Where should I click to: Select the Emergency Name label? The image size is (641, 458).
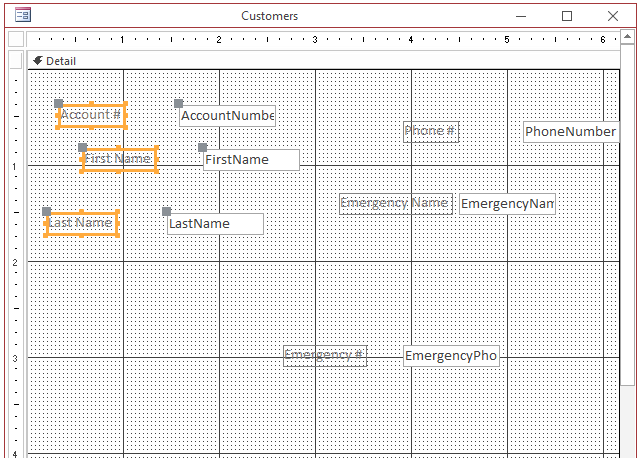tap(396, 204)
